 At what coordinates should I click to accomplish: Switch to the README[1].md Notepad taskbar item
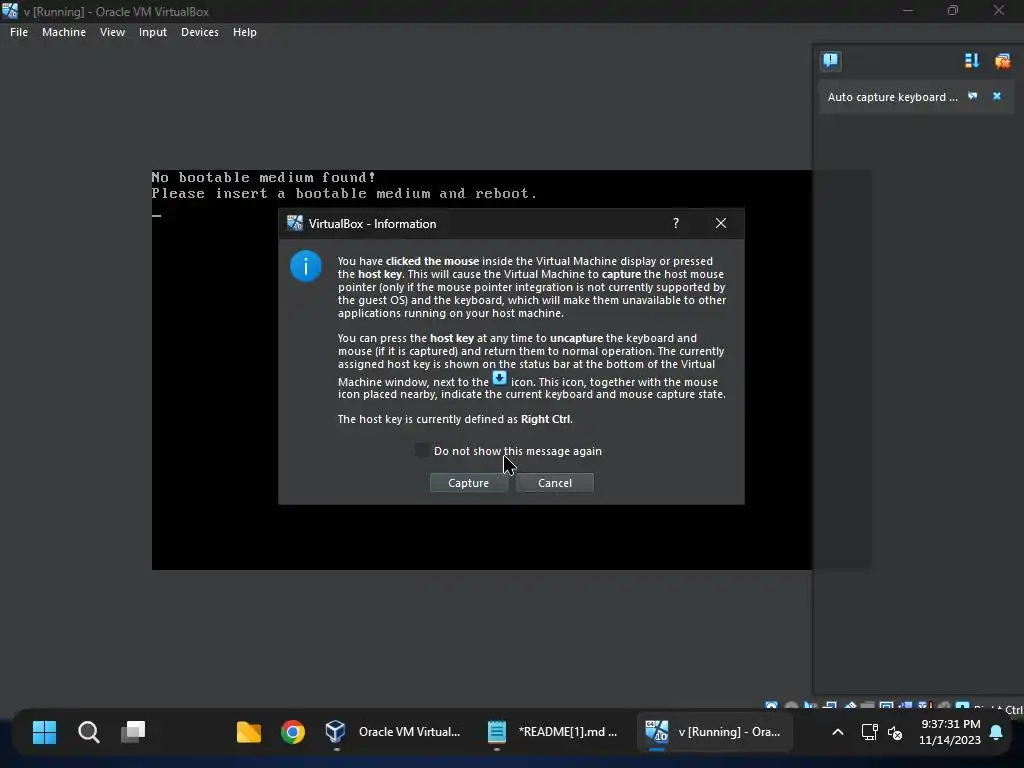pyautogui.click(x=553, y=732)
